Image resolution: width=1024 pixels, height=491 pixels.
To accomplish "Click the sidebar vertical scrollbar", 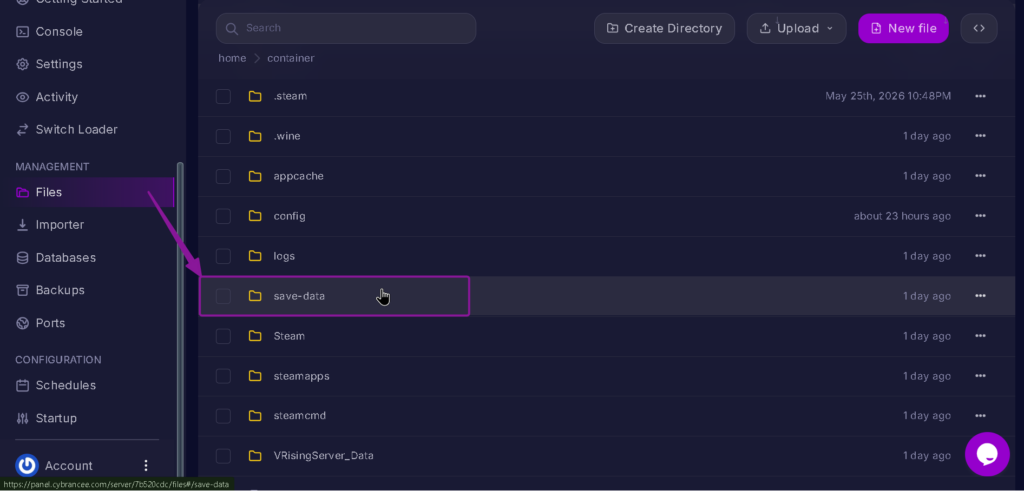I will (x=180, y=320).
